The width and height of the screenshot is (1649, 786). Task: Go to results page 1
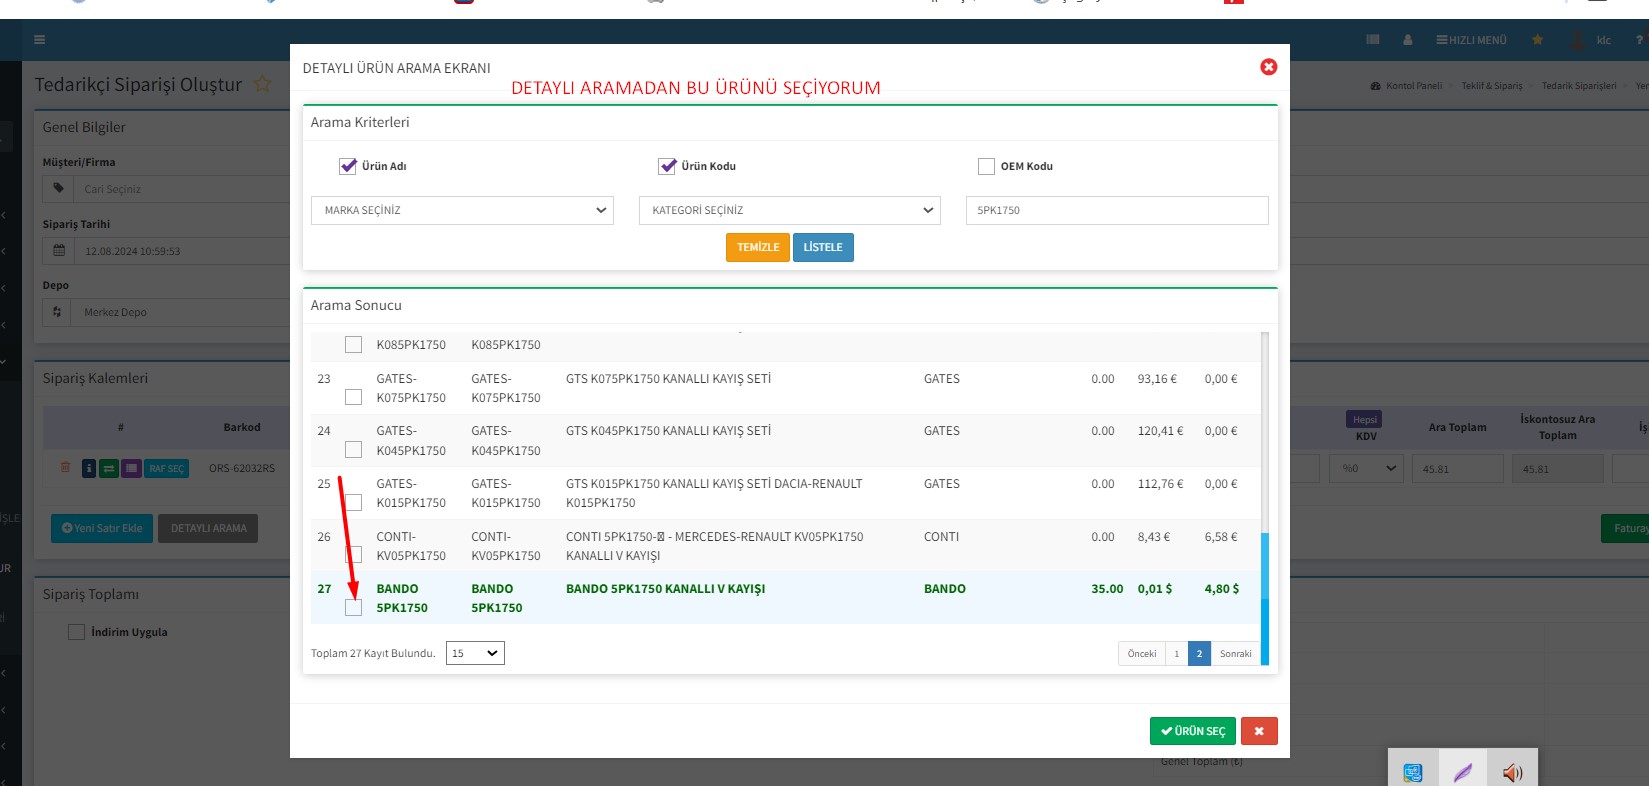click(x=1176, y=653)
